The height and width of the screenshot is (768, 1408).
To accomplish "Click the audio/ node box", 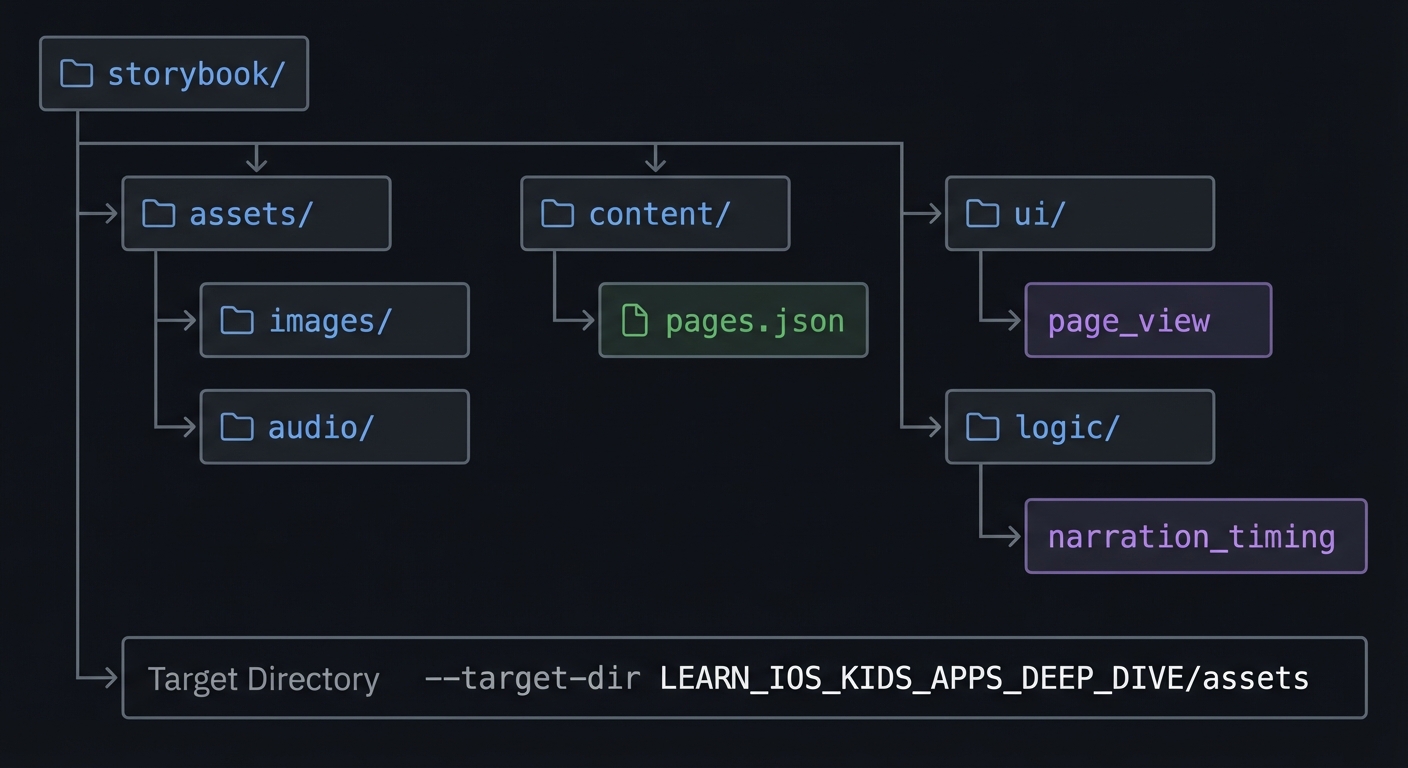I will [334, 426].
